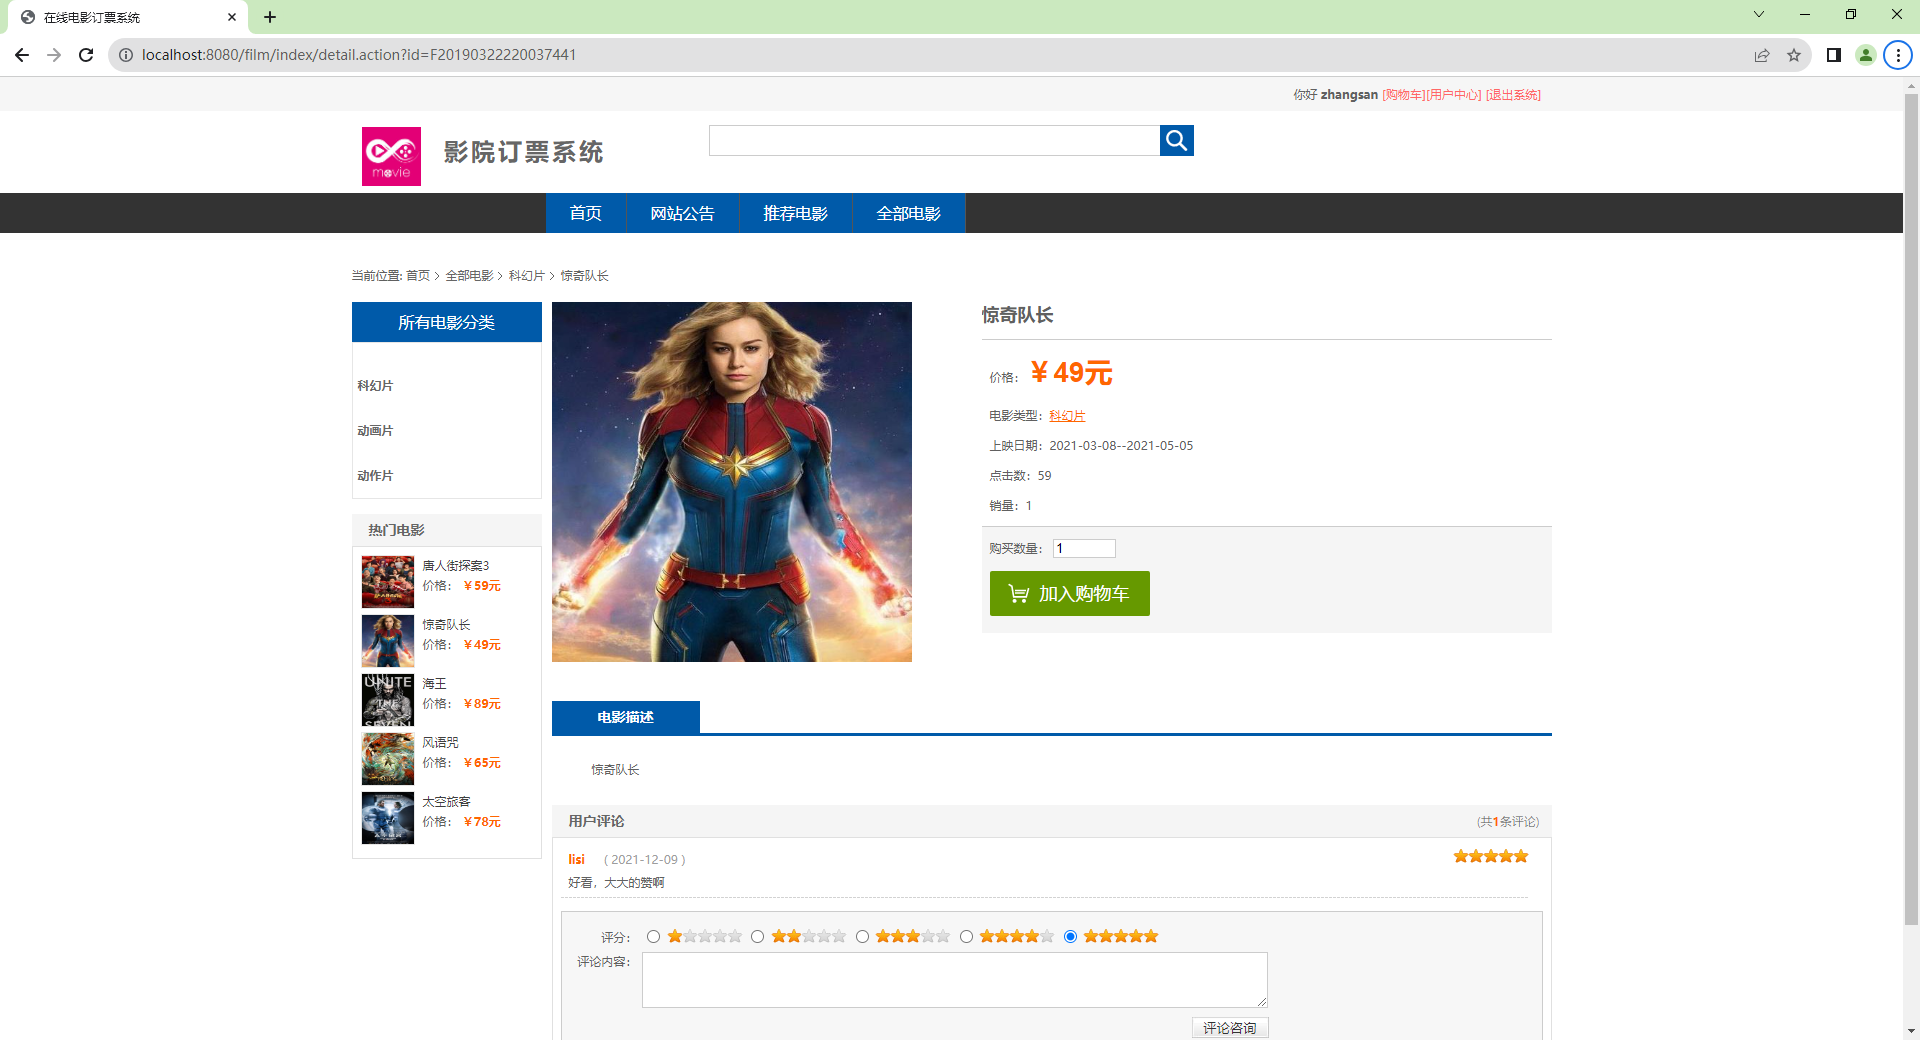Click the browser forward arrow

pos(54,55)
